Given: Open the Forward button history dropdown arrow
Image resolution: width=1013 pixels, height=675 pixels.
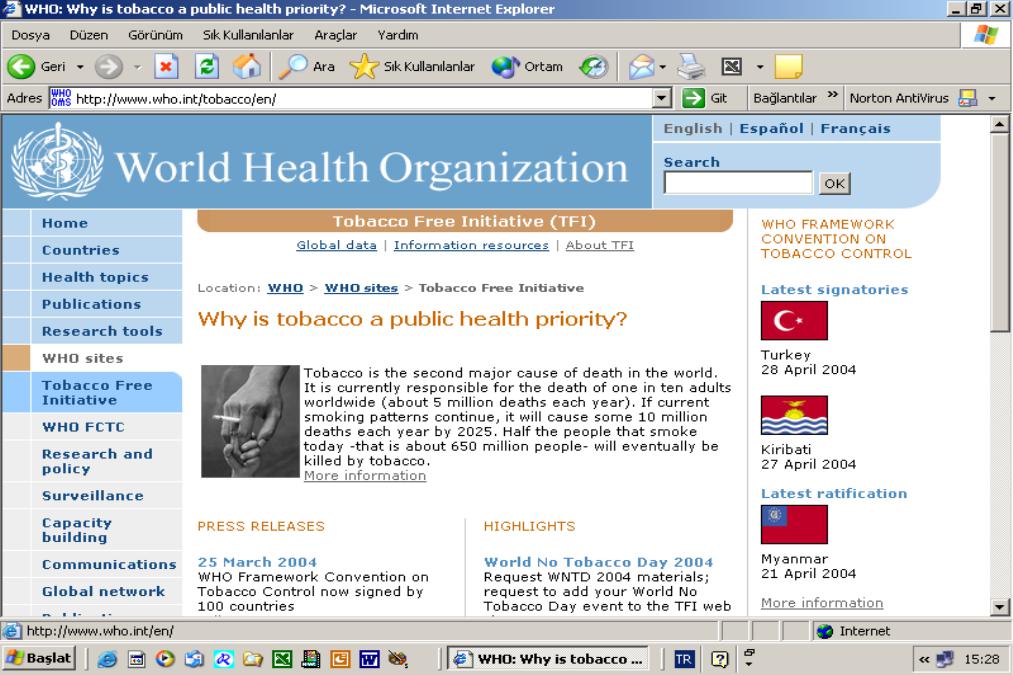Looking at the screenshot, I should pyautogui.click(x=137, y=67).
